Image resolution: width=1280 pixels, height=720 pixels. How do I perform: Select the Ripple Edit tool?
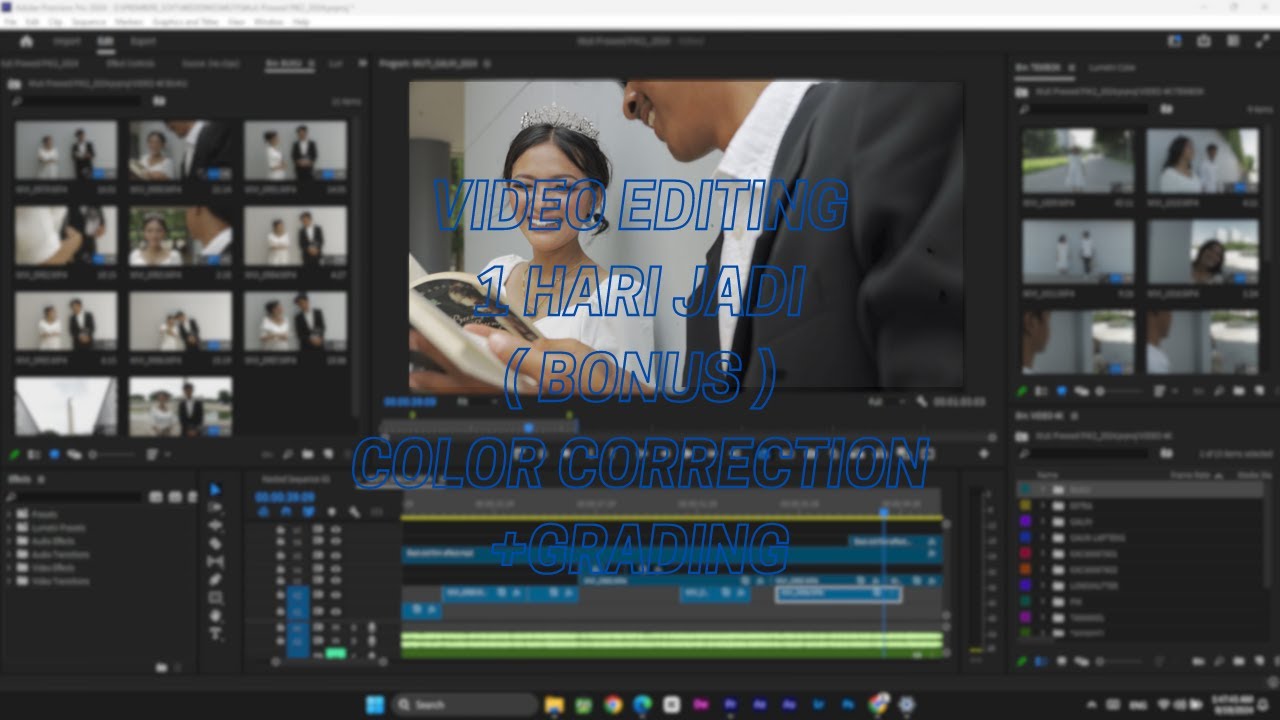tap(215, 526)
